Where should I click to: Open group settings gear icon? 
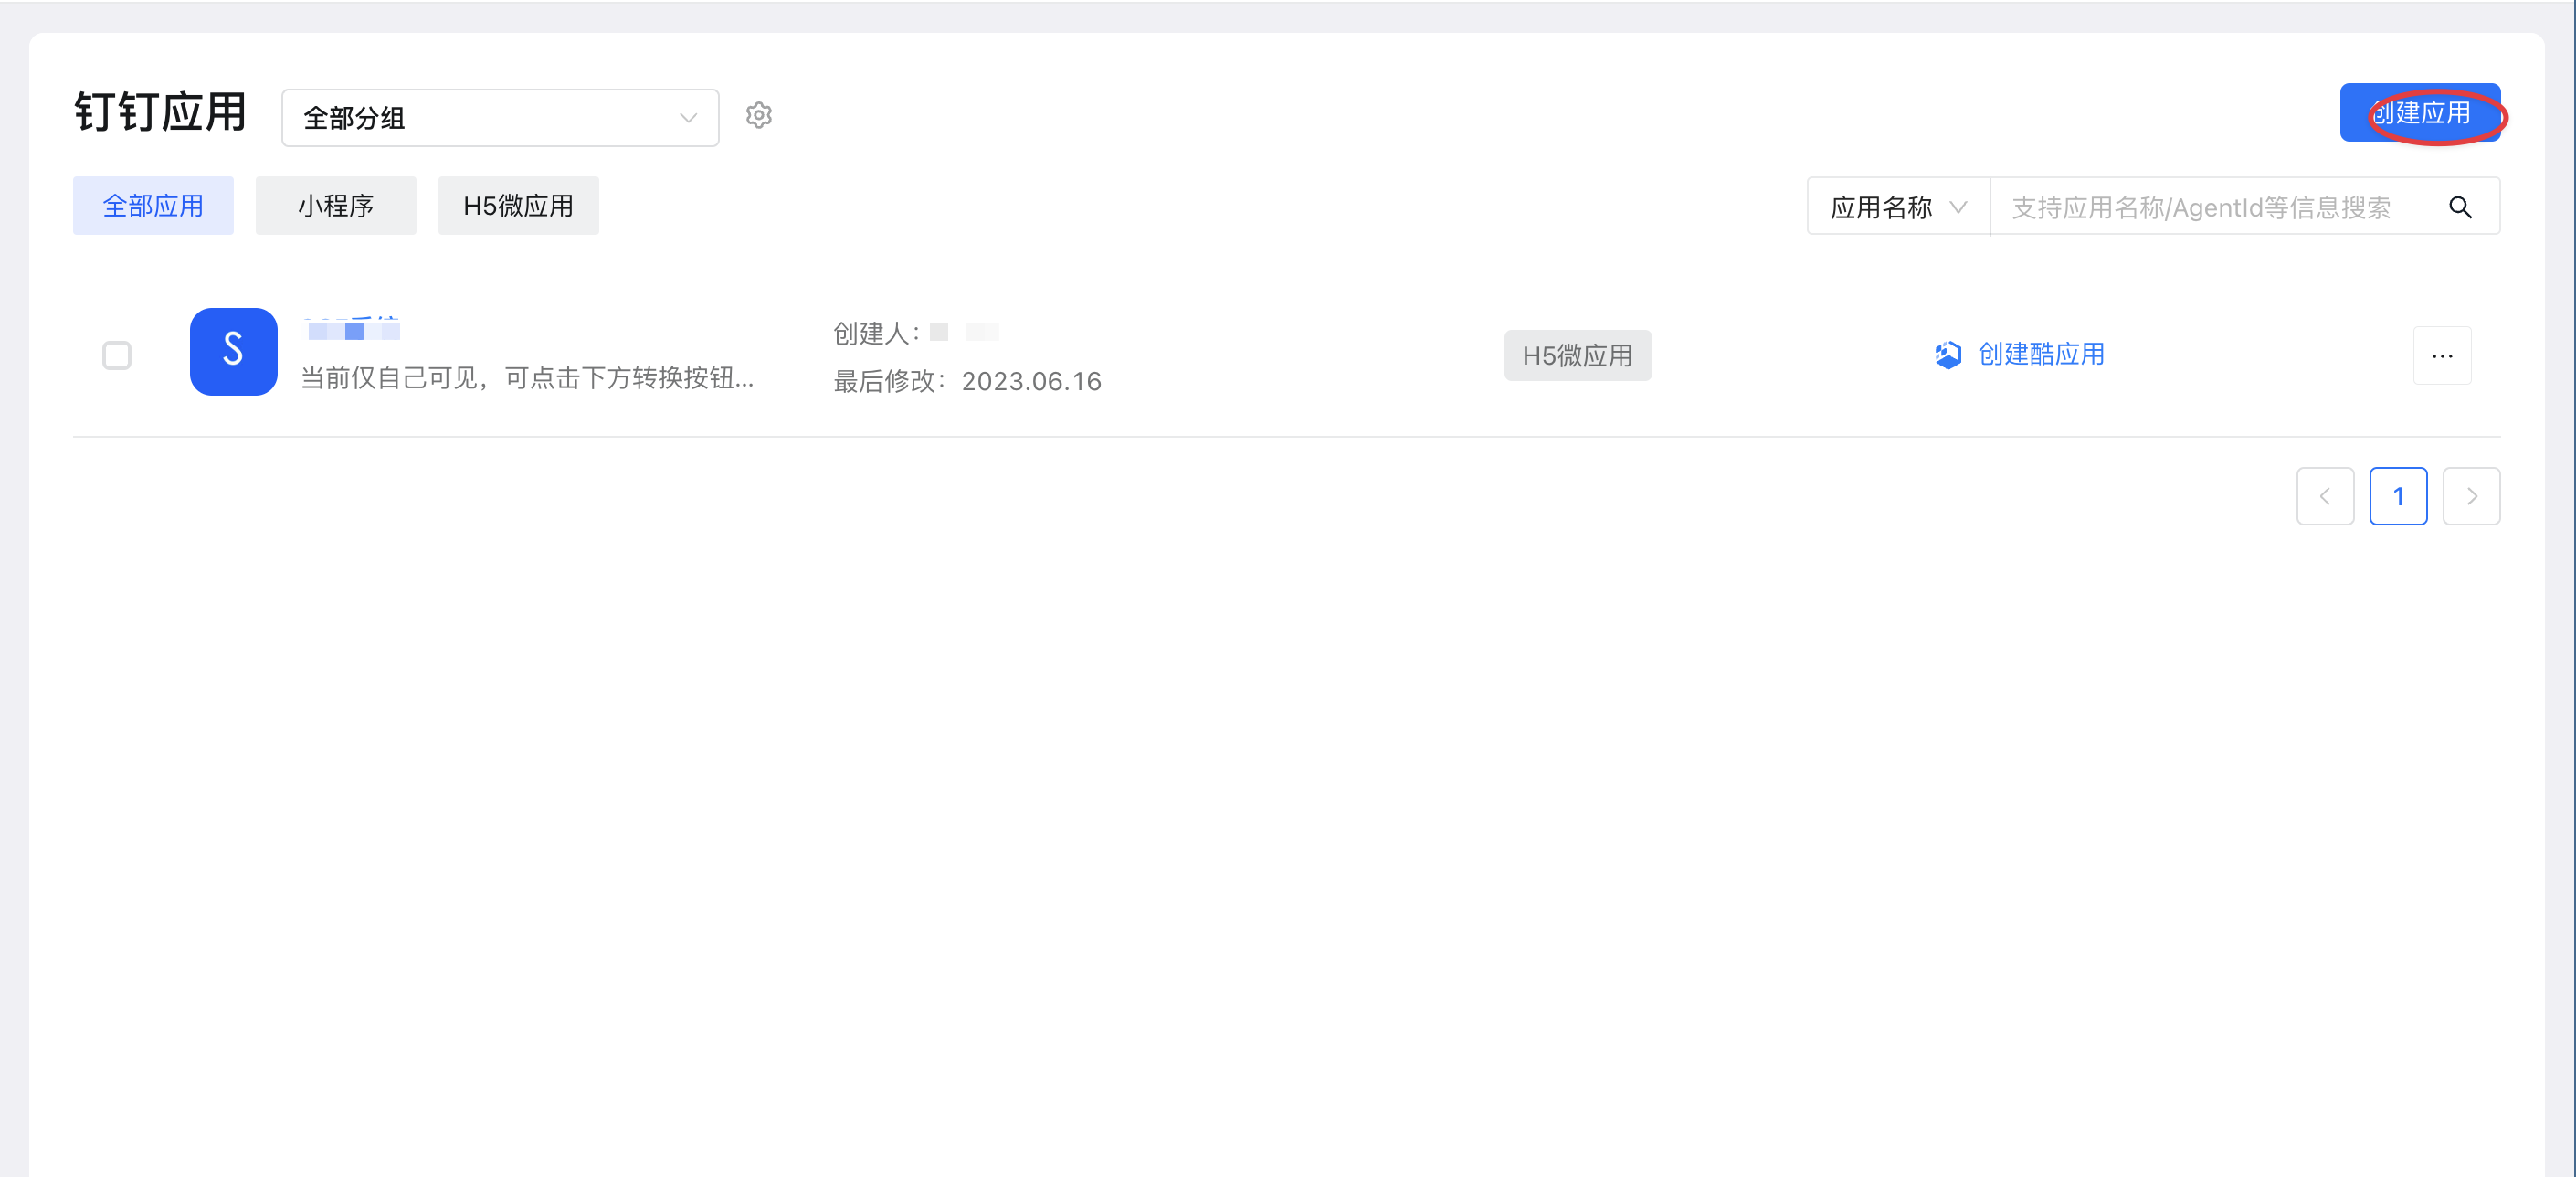(x=759, y=116)
